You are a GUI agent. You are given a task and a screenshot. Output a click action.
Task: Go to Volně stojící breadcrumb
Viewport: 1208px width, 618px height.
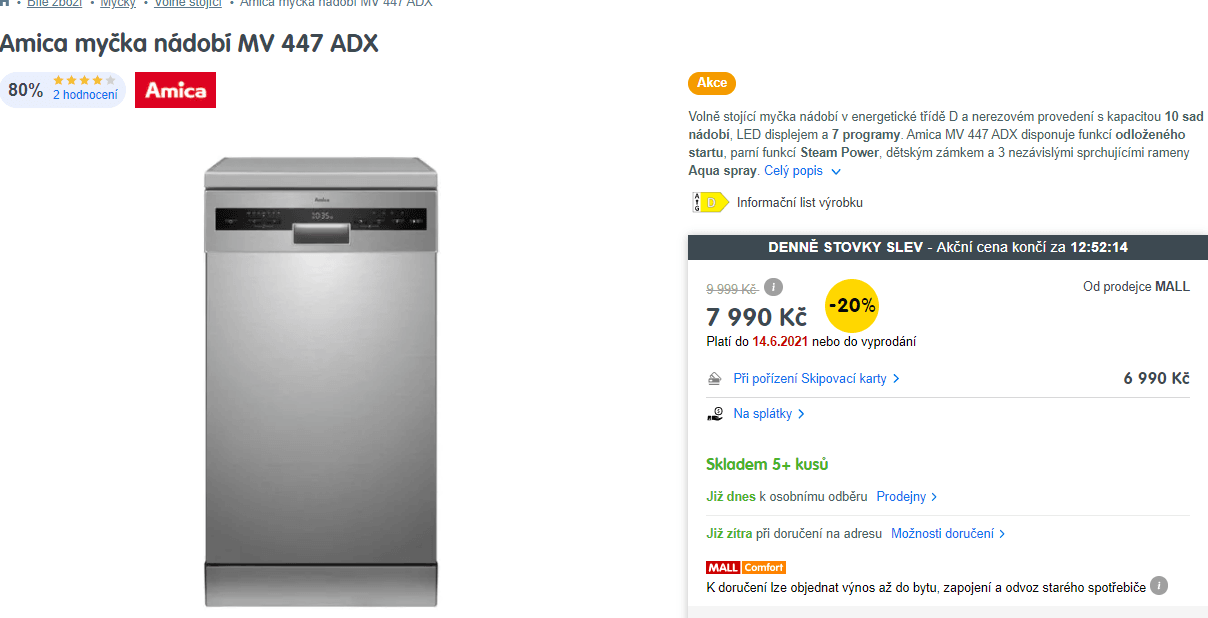coord(187,4)
